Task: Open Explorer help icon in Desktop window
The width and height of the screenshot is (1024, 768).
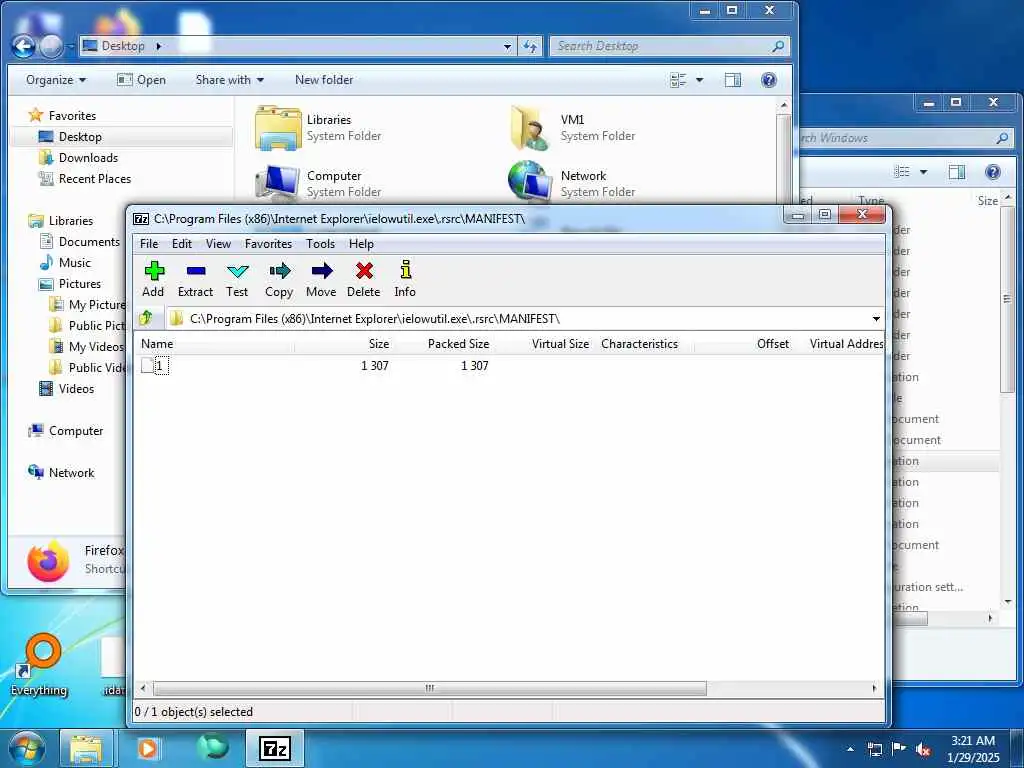Action: pyautogui.click(x=769, y=80)
